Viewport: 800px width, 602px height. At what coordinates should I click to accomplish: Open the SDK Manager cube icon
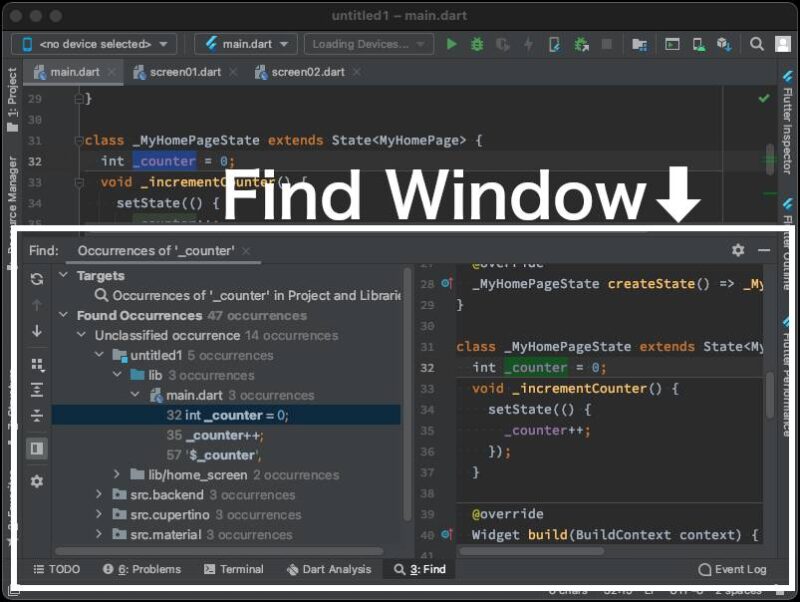724,44
